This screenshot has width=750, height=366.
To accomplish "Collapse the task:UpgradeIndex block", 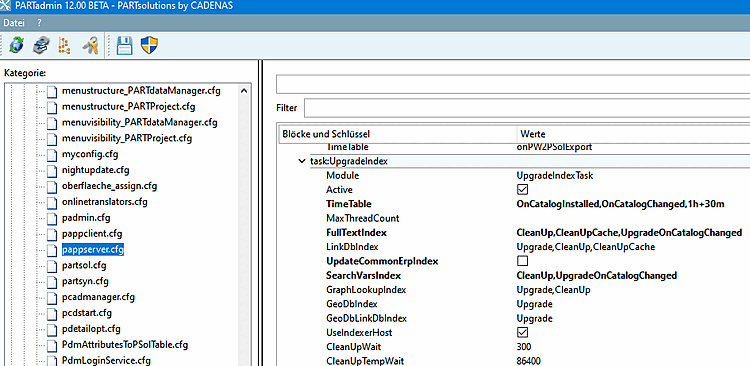I will tap(302, 161).
